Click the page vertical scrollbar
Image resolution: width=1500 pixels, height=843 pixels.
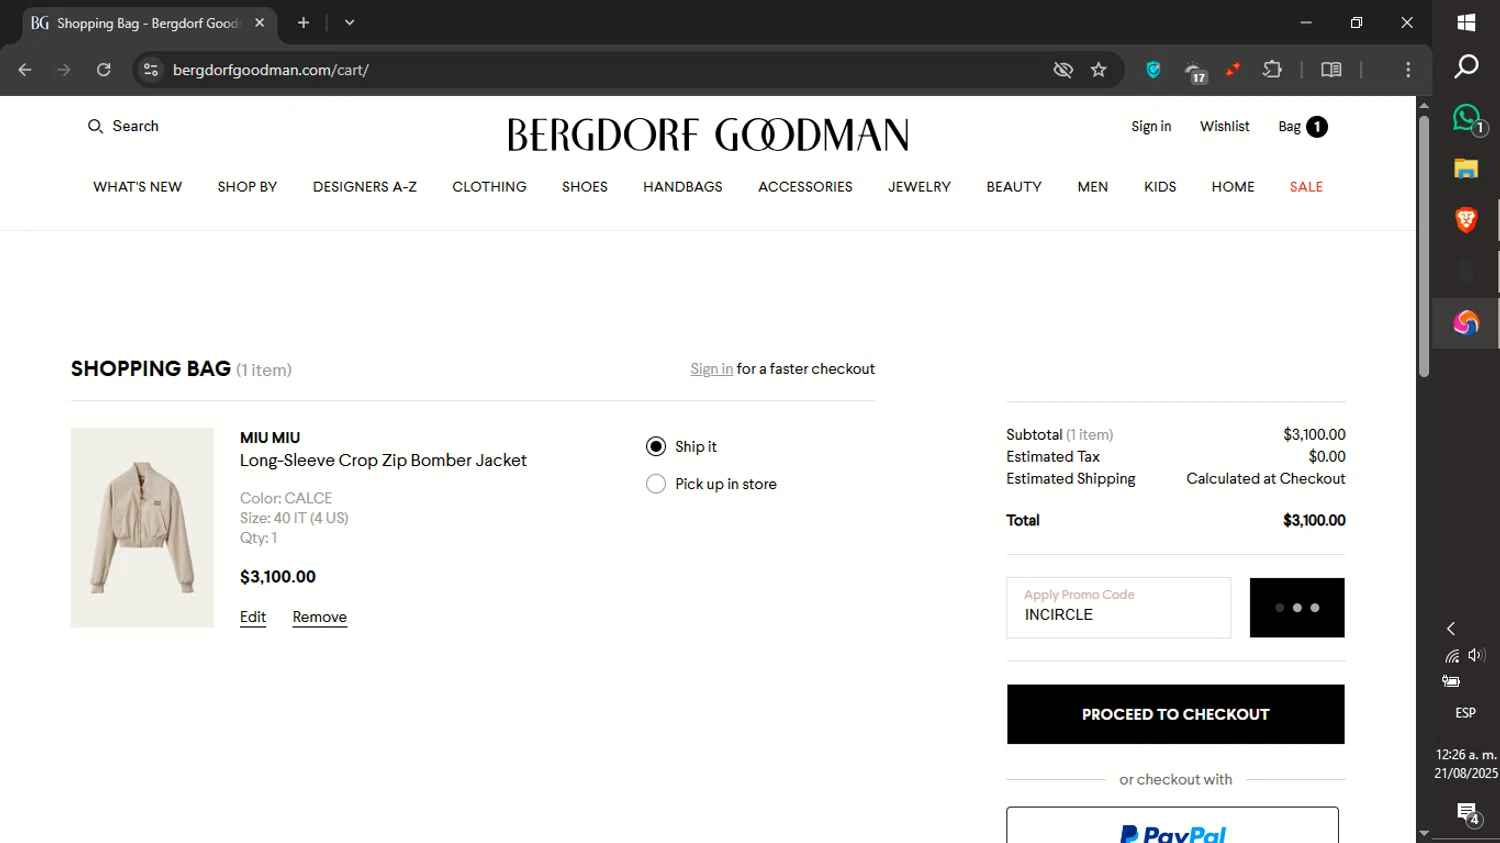[x=1424, y=246]
